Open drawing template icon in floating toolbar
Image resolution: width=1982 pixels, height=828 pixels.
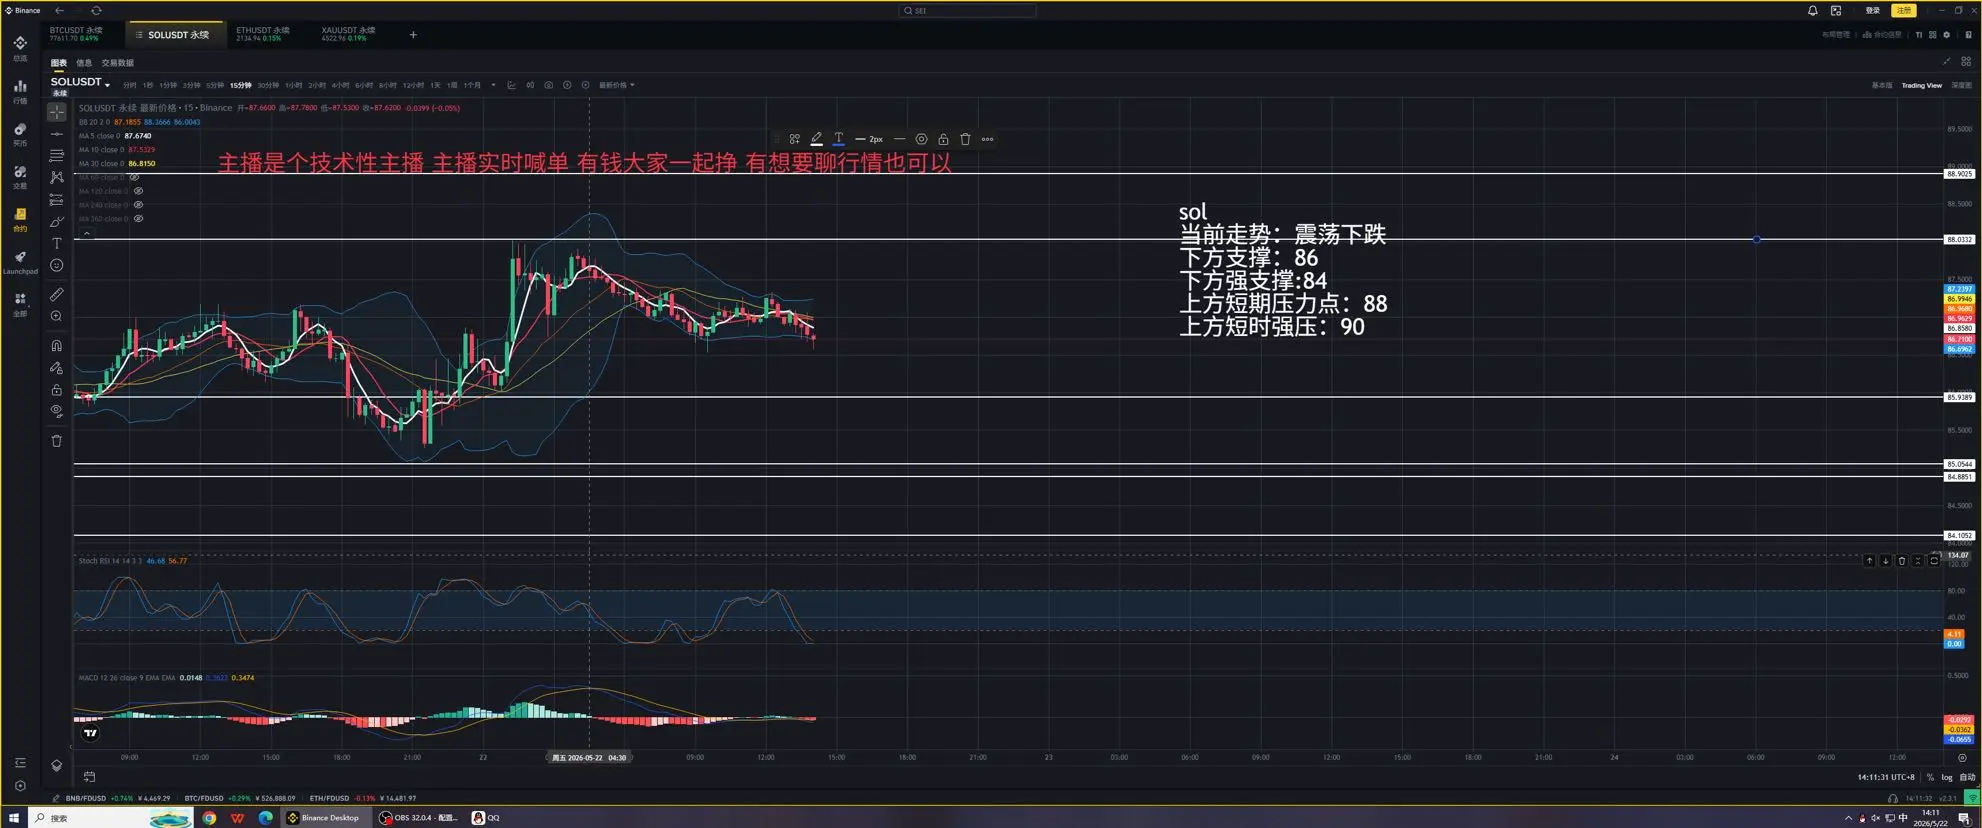(x=794, y=139)
